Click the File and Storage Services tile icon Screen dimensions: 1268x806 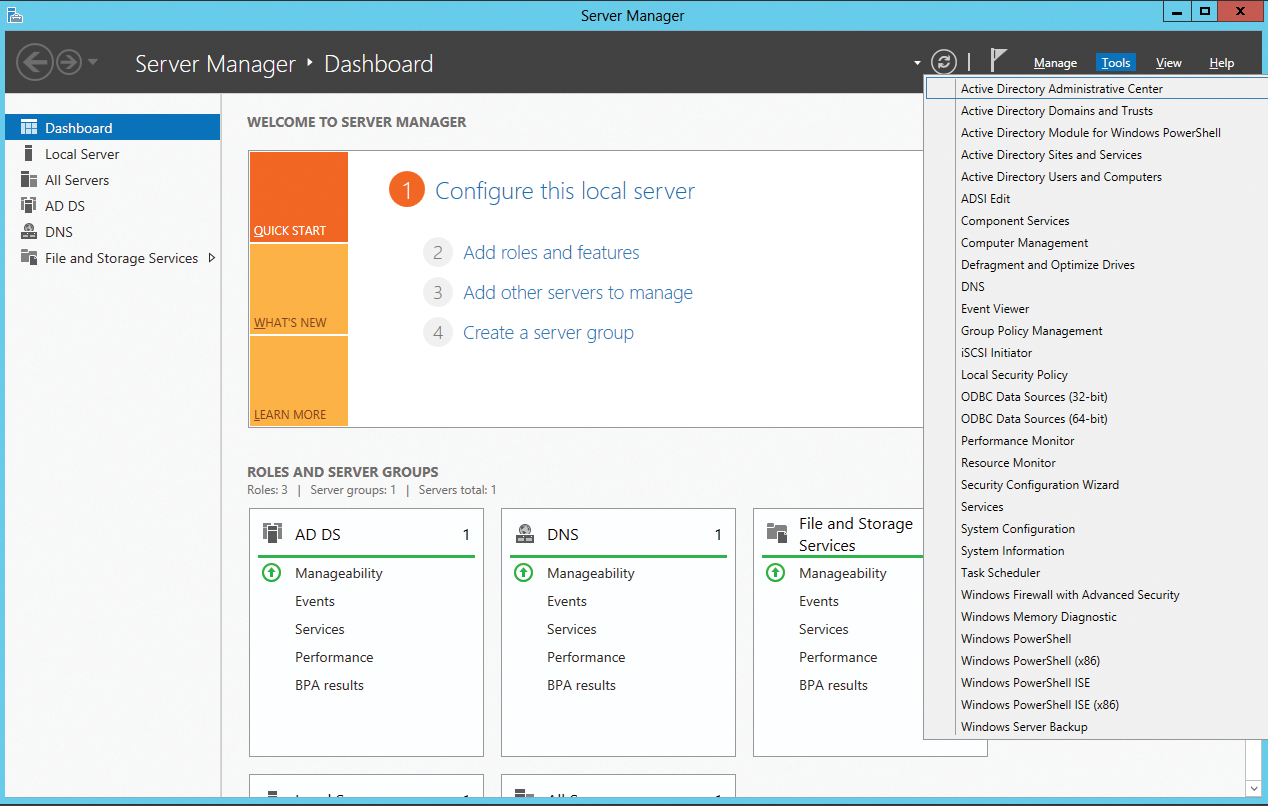tap(777, 531)
